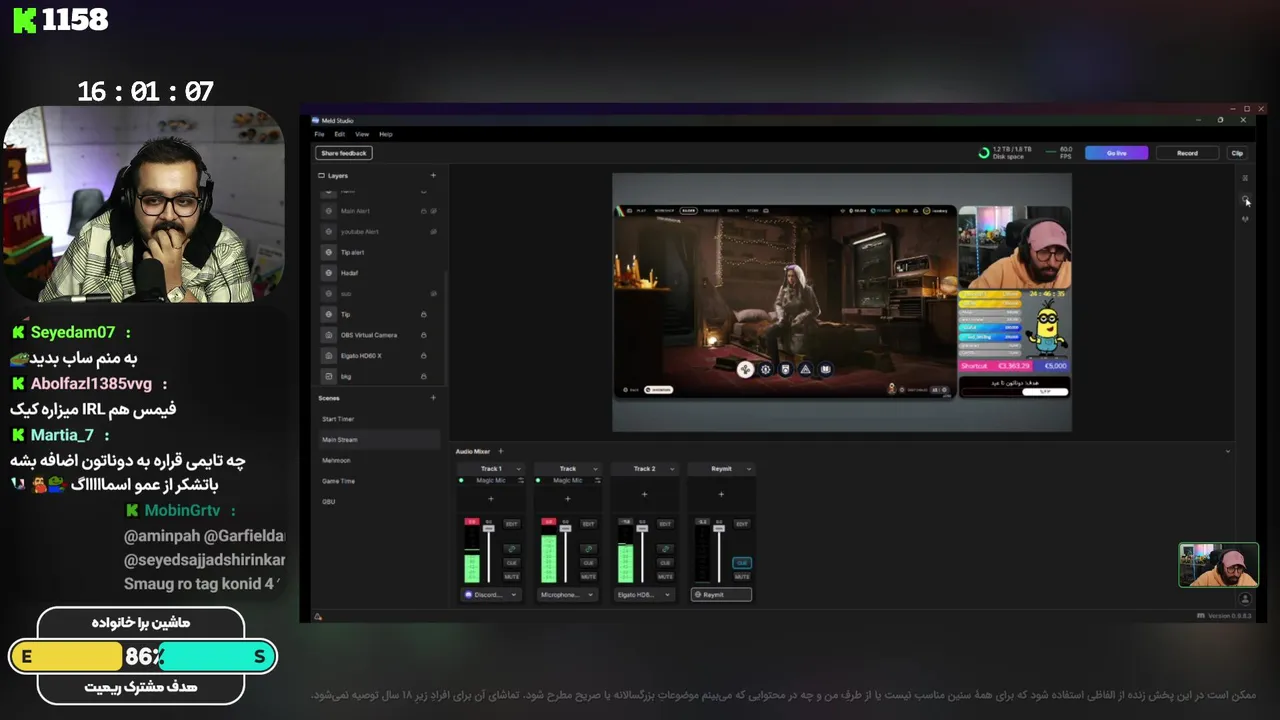Show the hidden Main Alert layer

433,211
